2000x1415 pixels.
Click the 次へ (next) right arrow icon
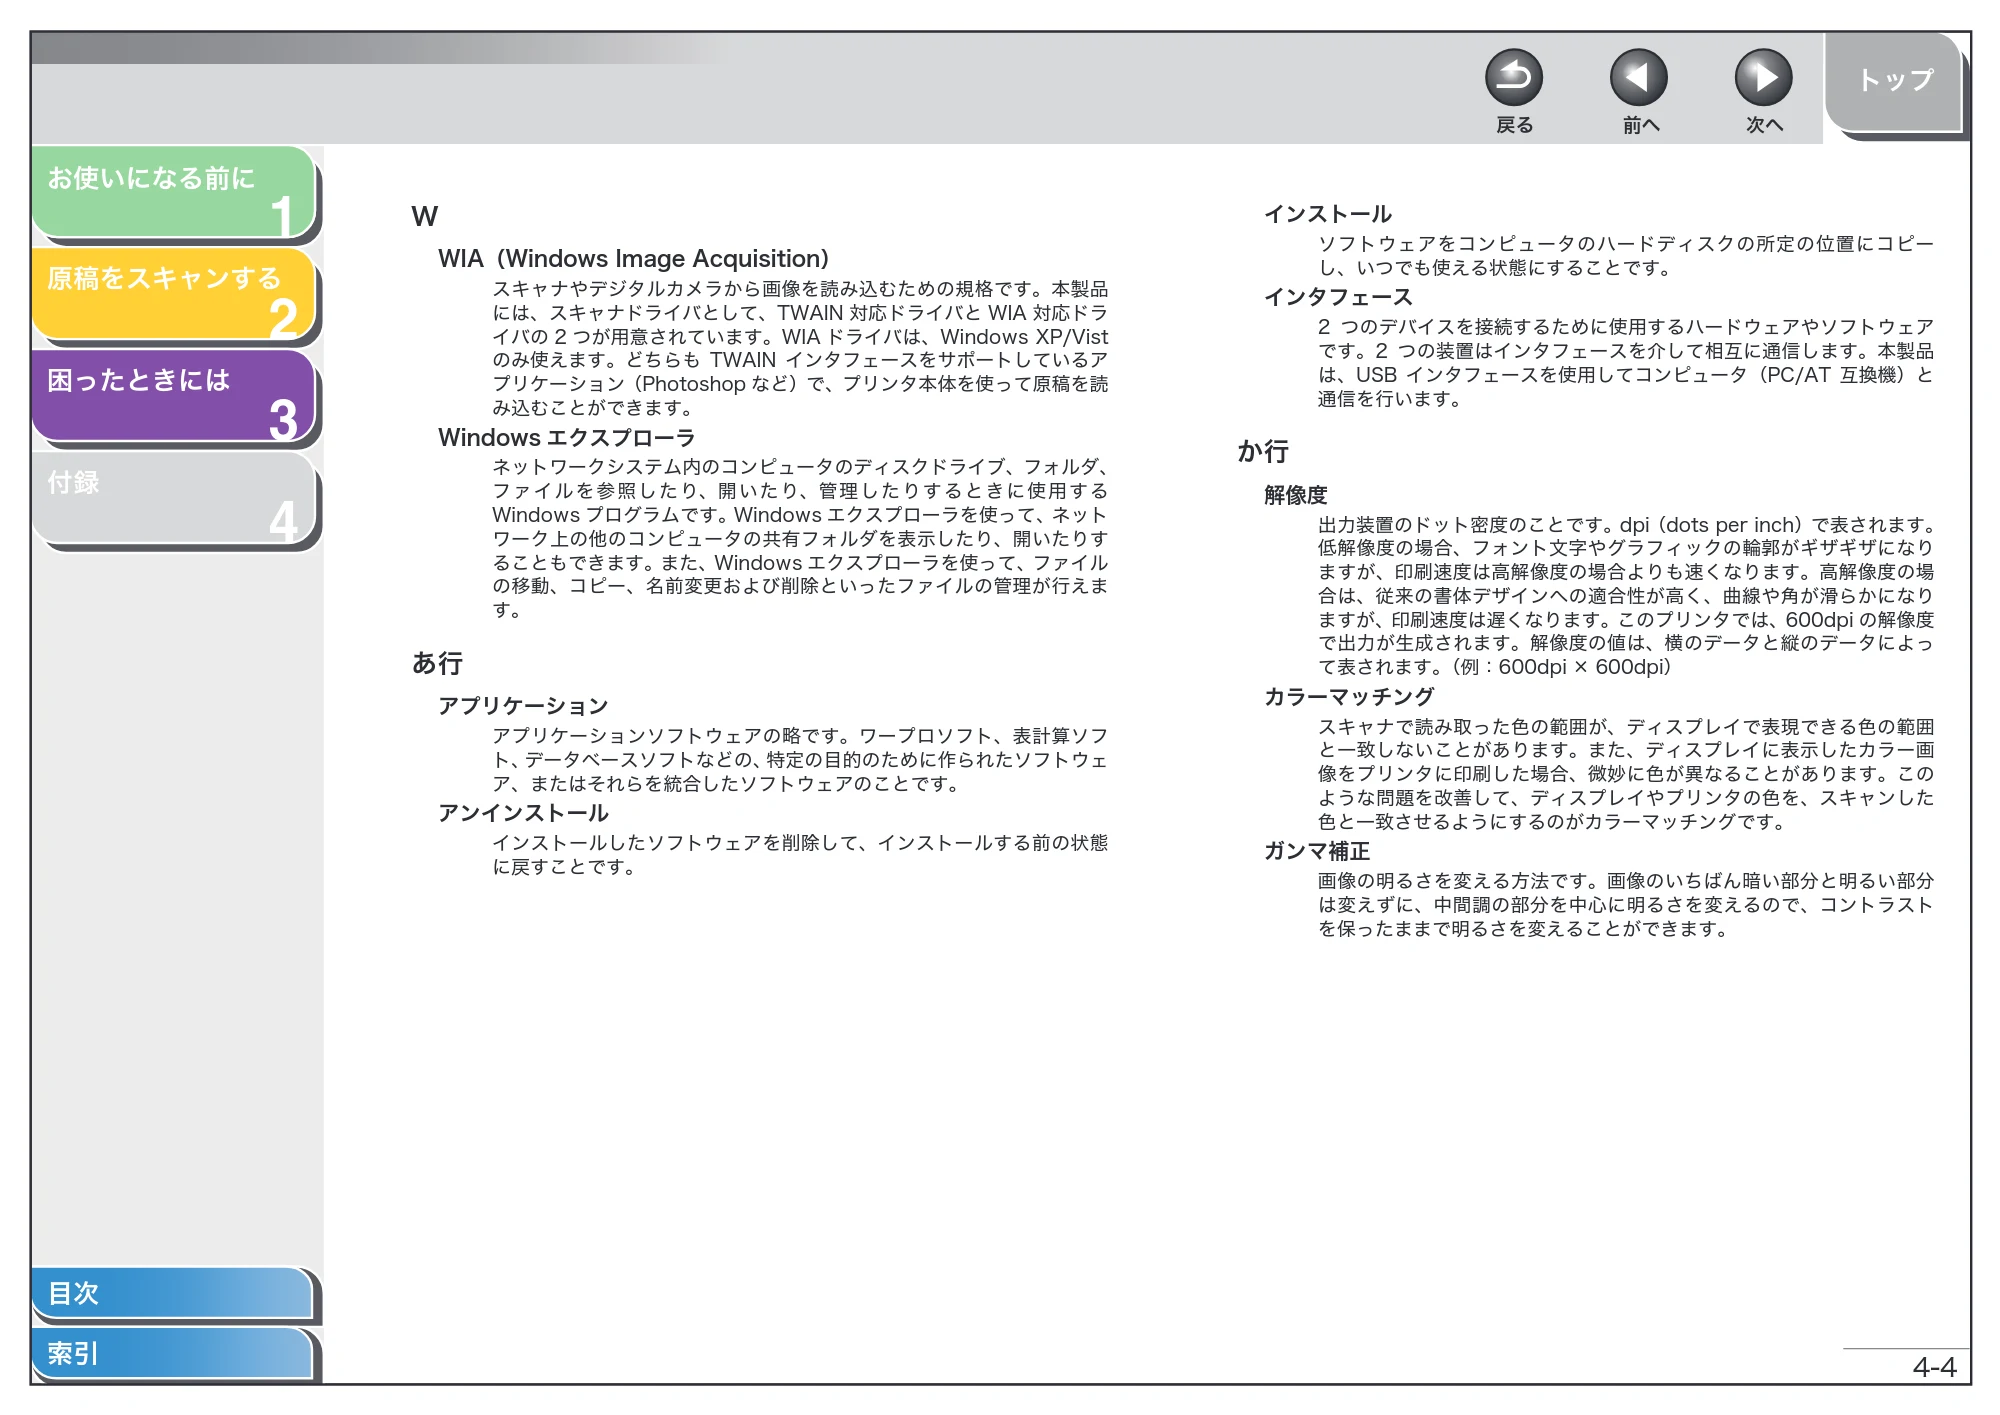point(1763,77)
